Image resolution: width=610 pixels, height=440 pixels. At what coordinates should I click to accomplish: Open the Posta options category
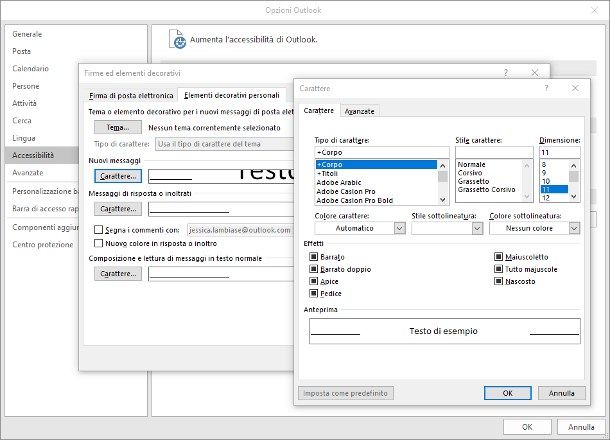[x=21, y=51]
